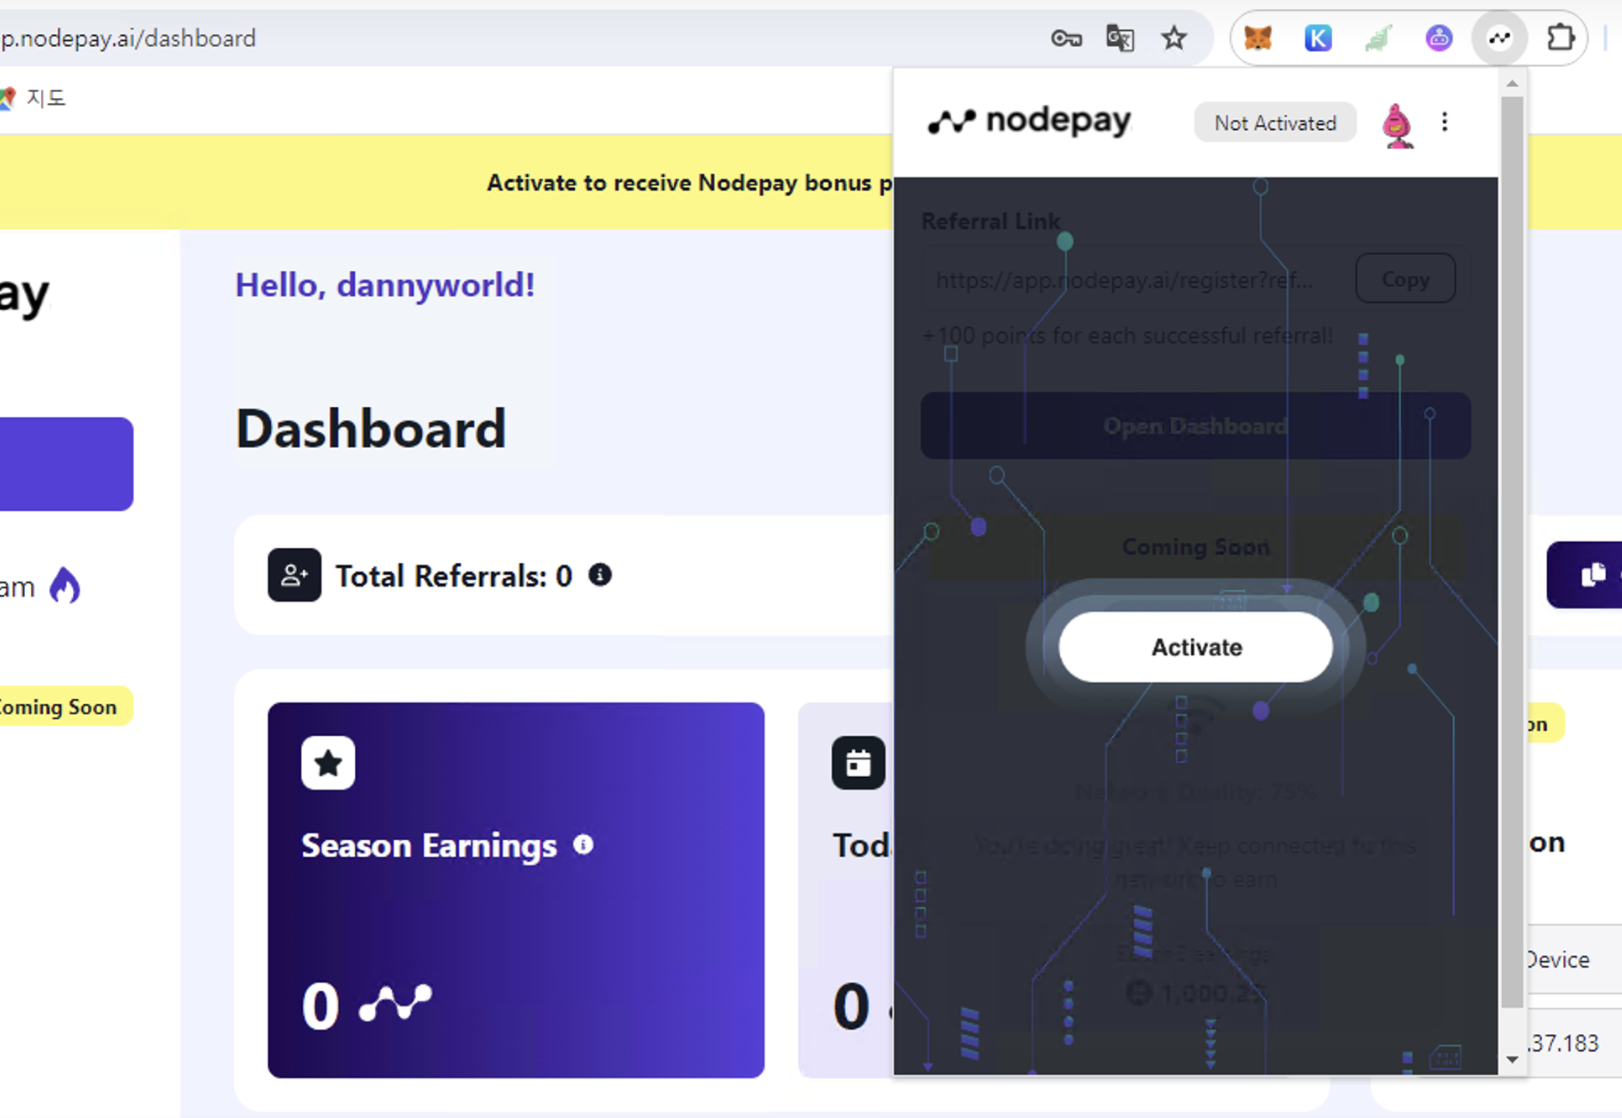Viewport: 1622px width, 1118px height.
Task: Click the Hello, dannyworld! greeting
Action: 385,285
